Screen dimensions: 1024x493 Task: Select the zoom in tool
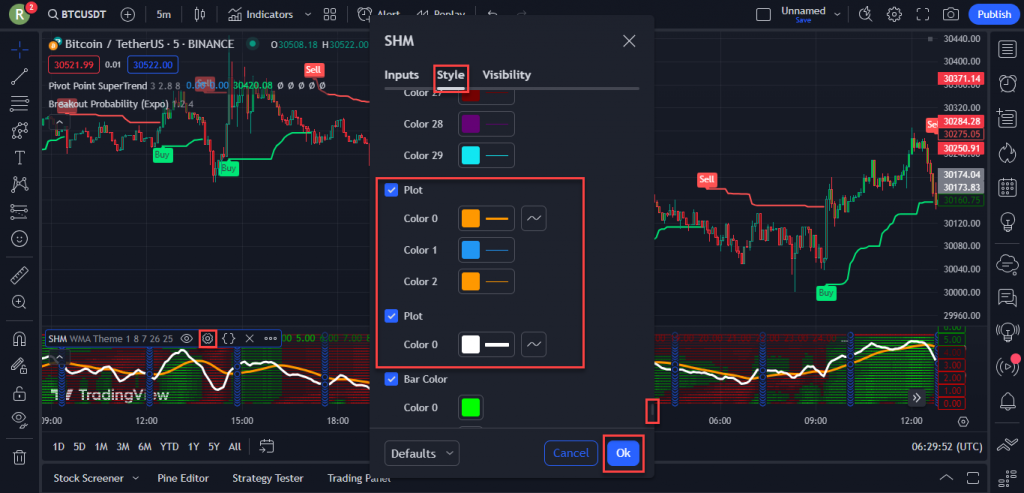pyautogui.click(x=20, y=302)
